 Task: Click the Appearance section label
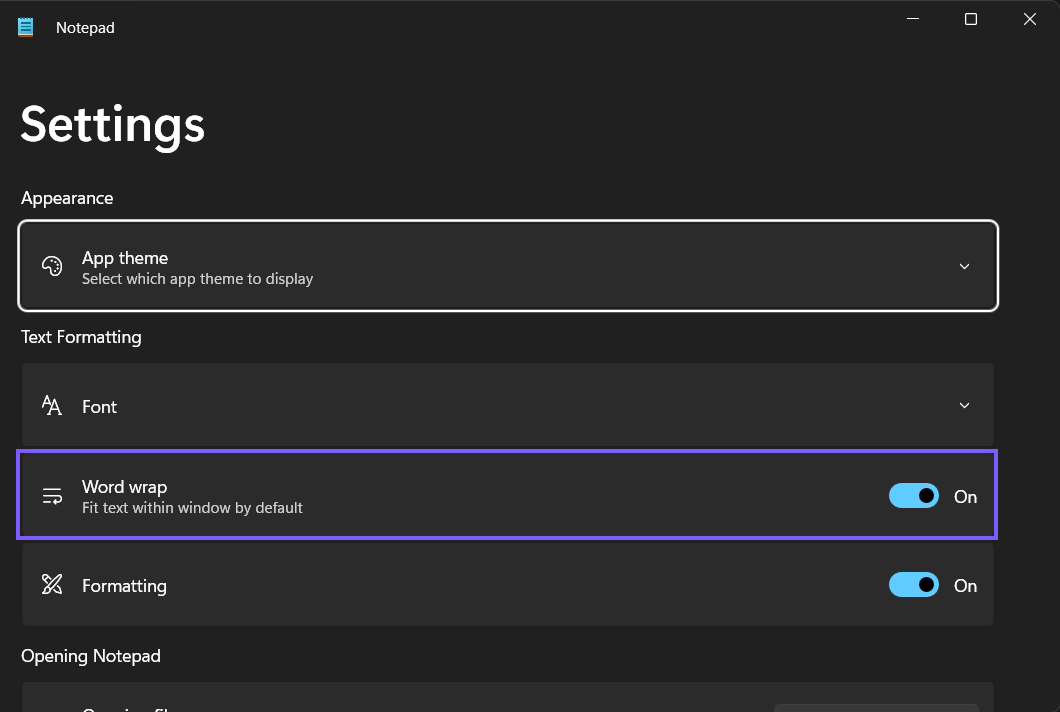click(x=67, y=198)
